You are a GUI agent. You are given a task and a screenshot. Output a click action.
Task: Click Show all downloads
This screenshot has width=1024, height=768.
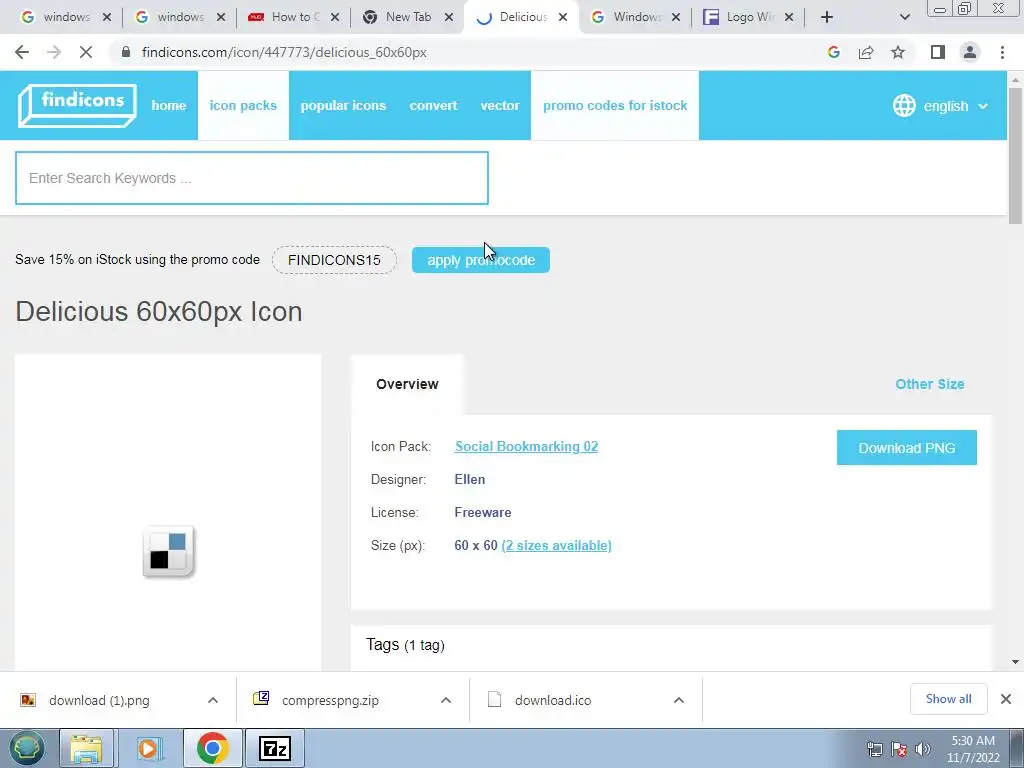[948, 699]
